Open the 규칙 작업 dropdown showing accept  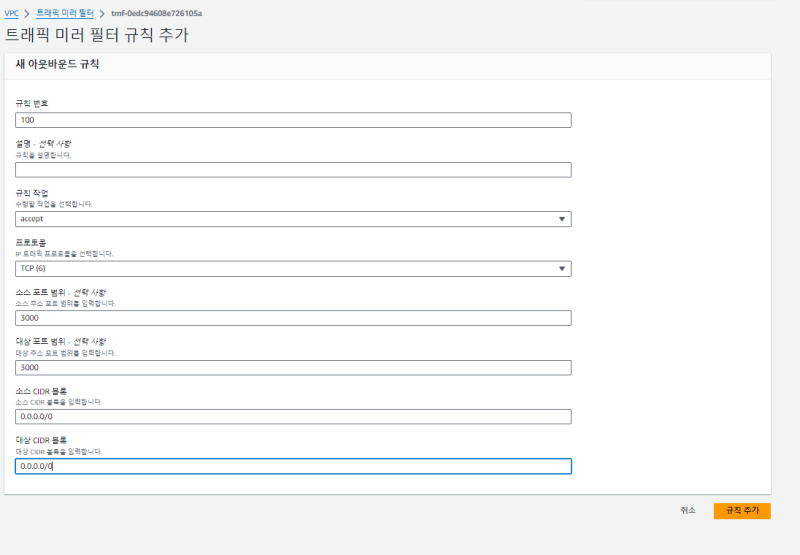tap(293, 219)
